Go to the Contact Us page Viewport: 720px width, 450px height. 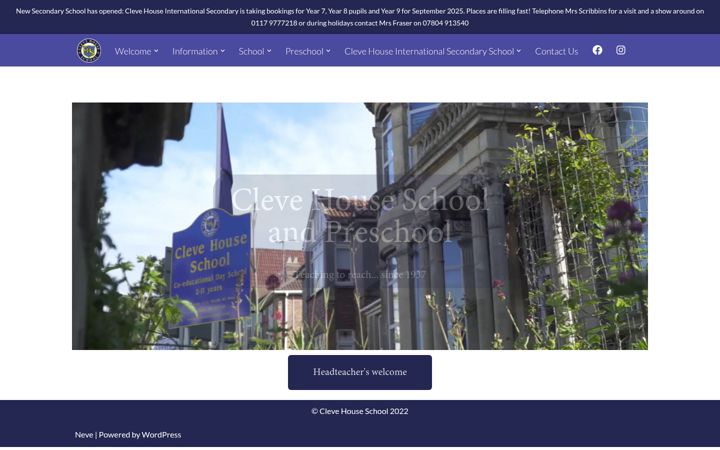click(556, 51)
